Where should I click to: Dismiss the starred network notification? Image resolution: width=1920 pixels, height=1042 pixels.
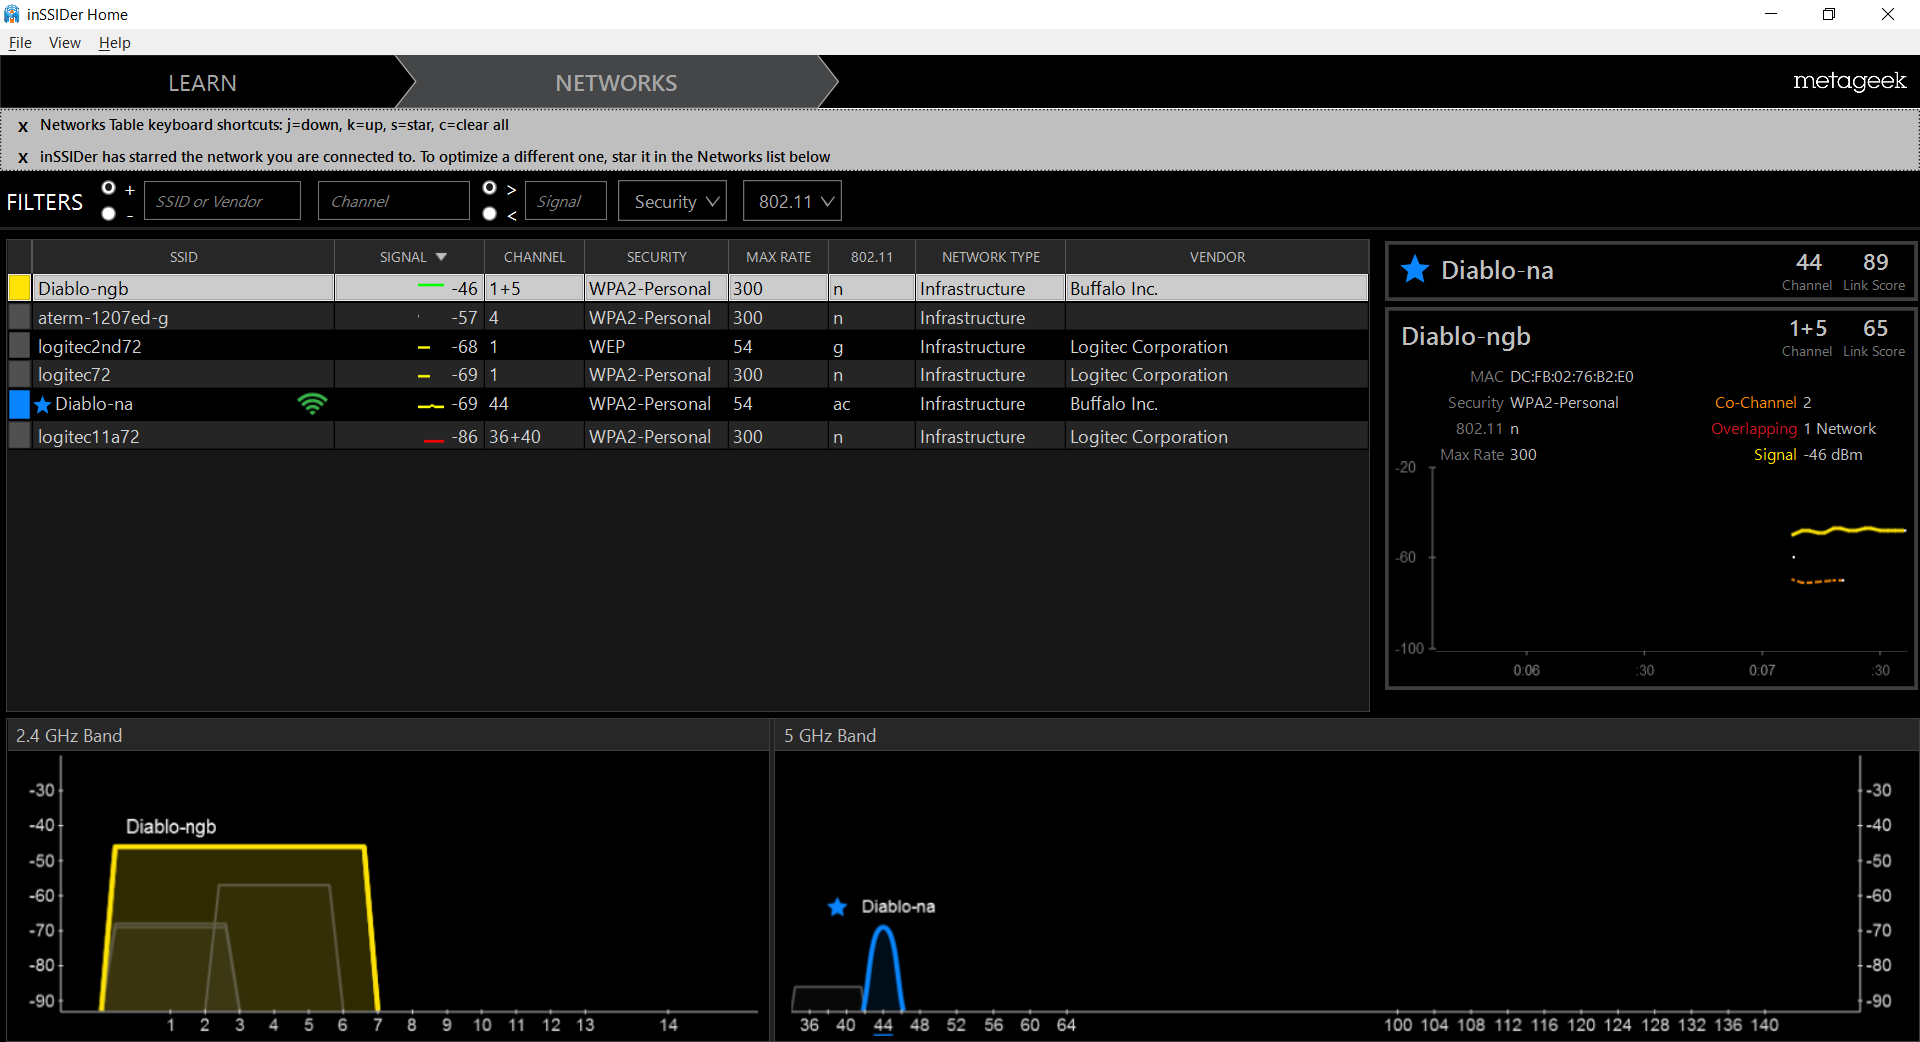point(23,158)
